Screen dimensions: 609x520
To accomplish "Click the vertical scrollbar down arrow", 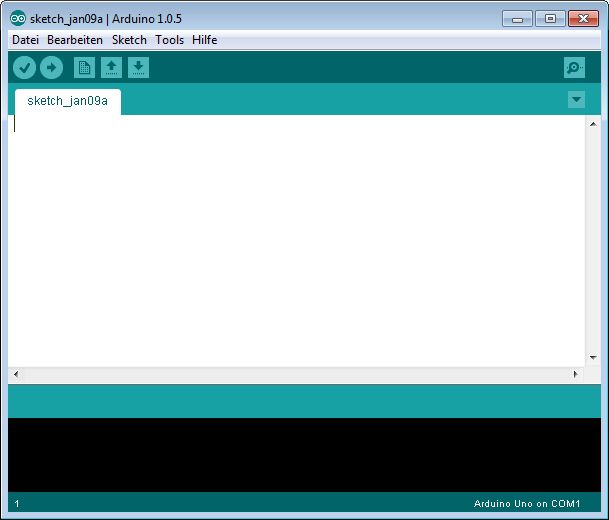I will click(x=592, y=357).
